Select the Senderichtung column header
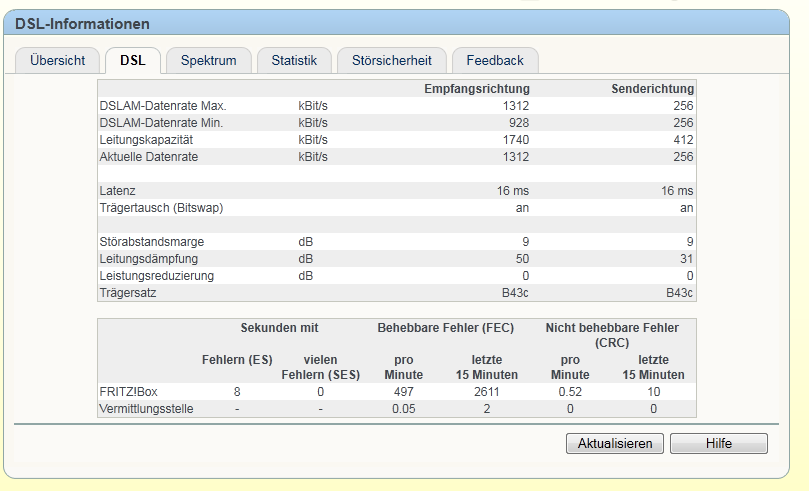809x491 pixels. [x=652, y=89]
